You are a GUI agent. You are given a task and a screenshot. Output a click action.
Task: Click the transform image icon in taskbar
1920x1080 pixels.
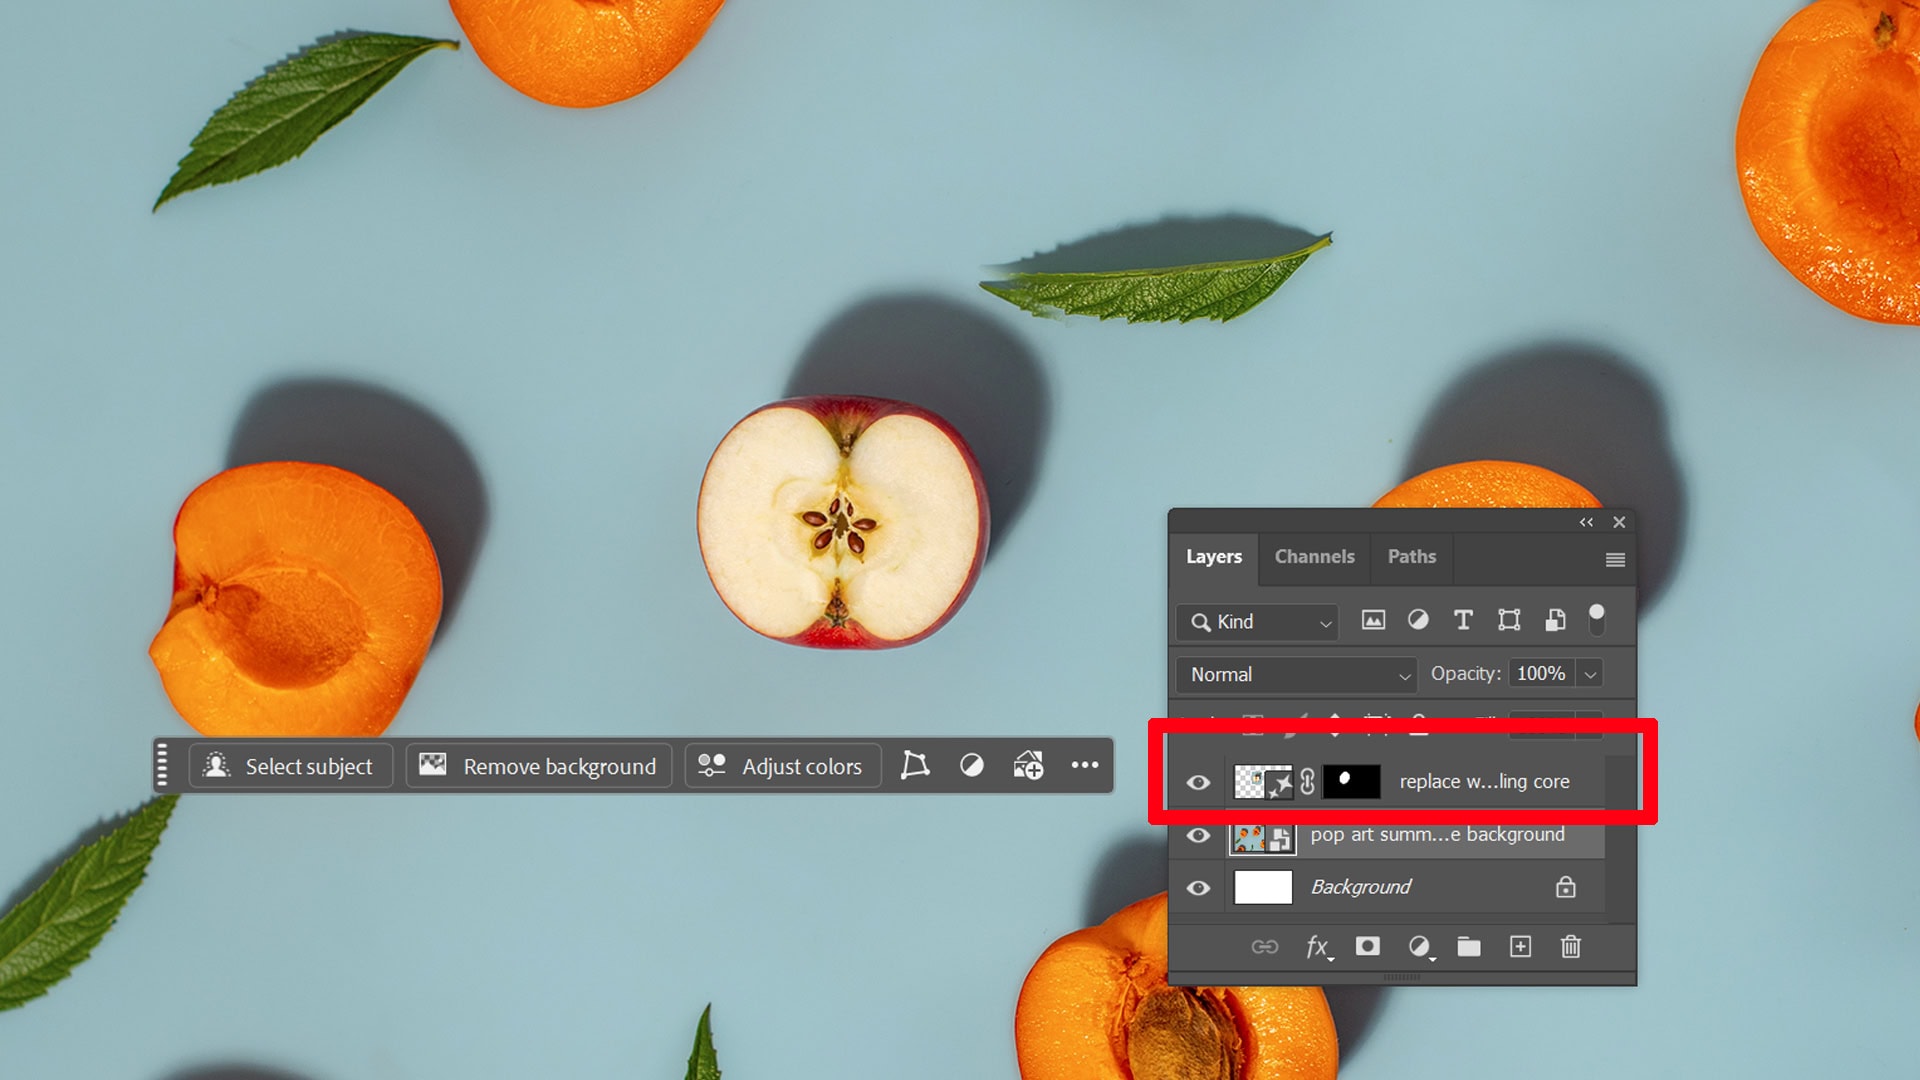pyautogui.click(x=914, y=766)
